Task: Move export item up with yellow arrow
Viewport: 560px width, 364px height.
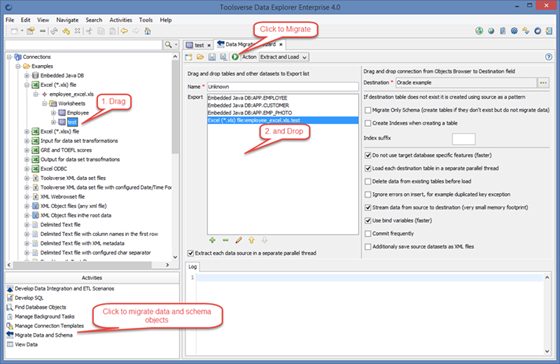Action: coord(251,240)
